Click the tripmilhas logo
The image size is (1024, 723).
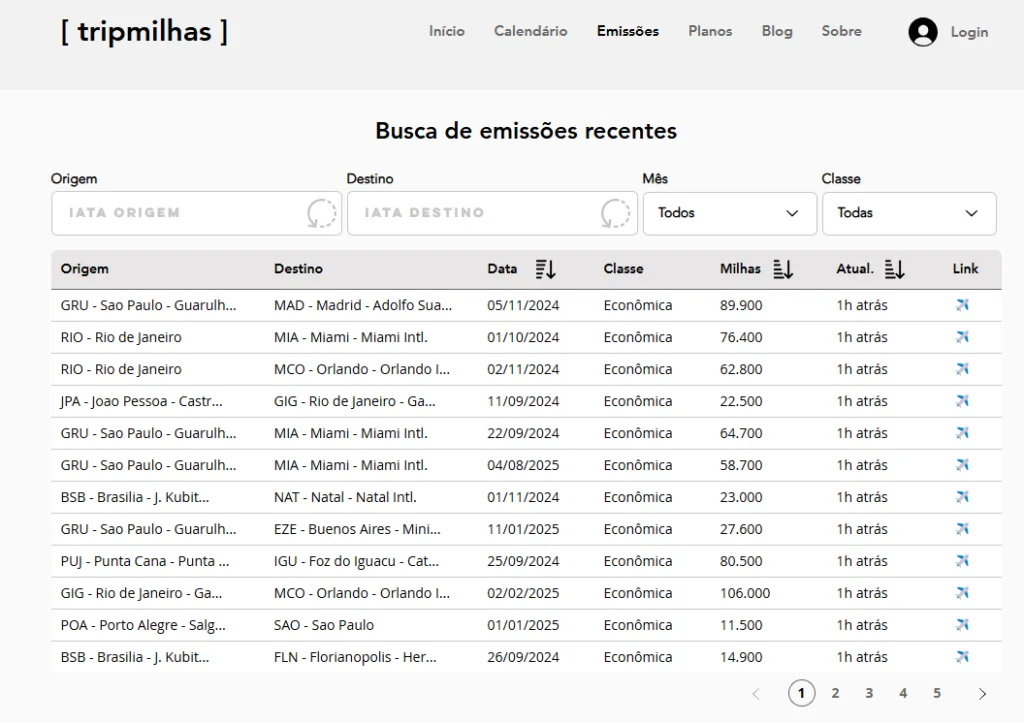pyautogui.click(x=144, y=31)
